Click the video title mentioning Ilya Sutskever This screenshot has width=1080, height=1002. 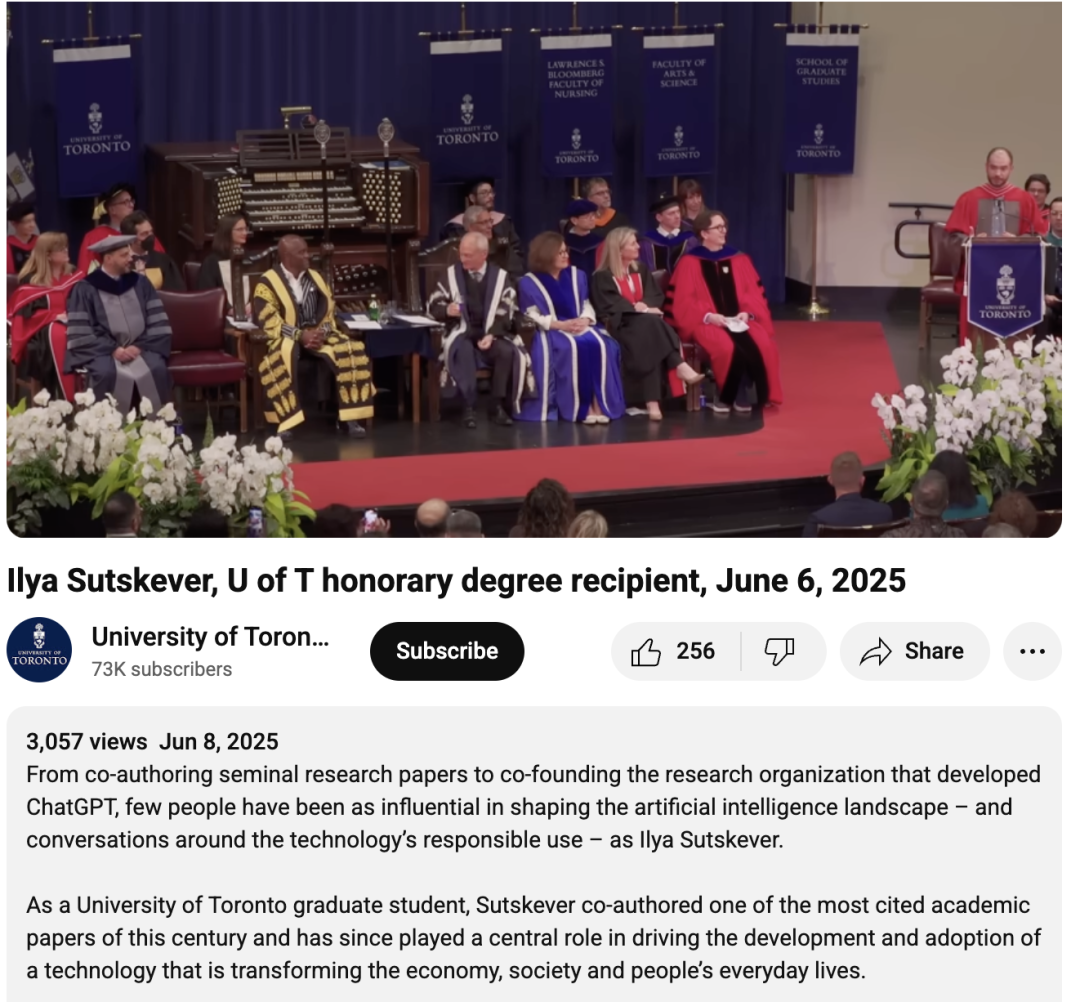456,581
